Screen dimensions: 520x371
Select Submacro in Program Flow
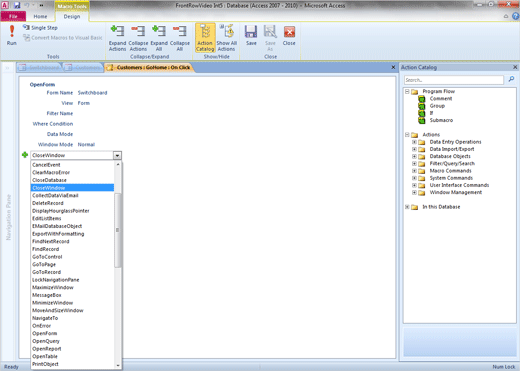pos(441,120)
